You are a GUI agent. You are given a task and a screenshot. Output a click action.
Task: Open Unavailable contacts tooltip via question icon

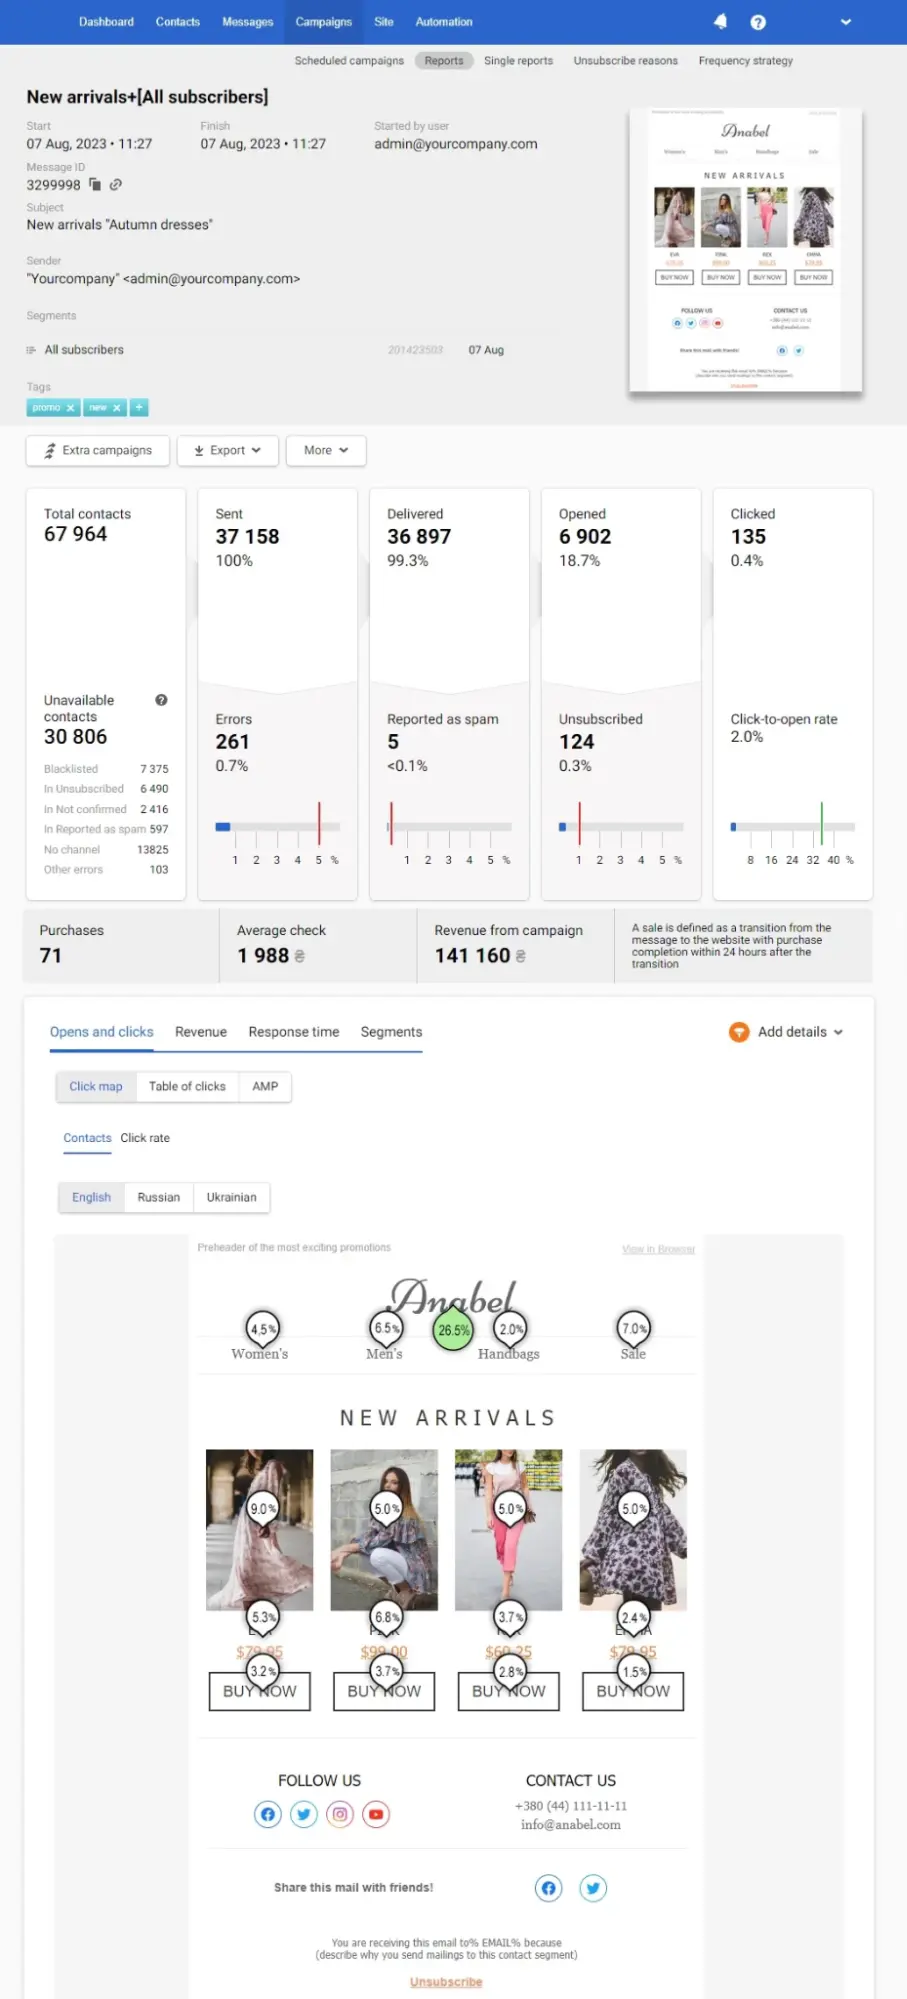[x=161, y=700]
